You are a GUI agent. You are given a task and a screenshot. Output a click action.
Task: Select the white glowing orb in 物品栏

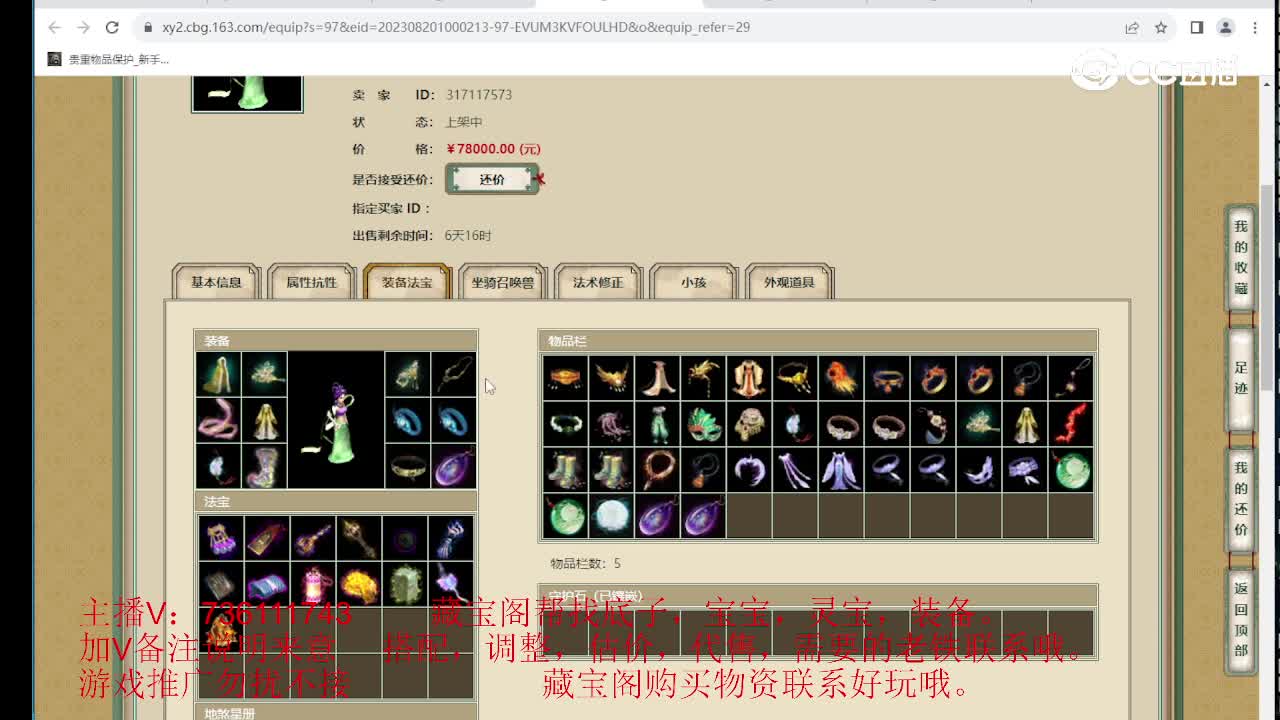click(611, 517)
